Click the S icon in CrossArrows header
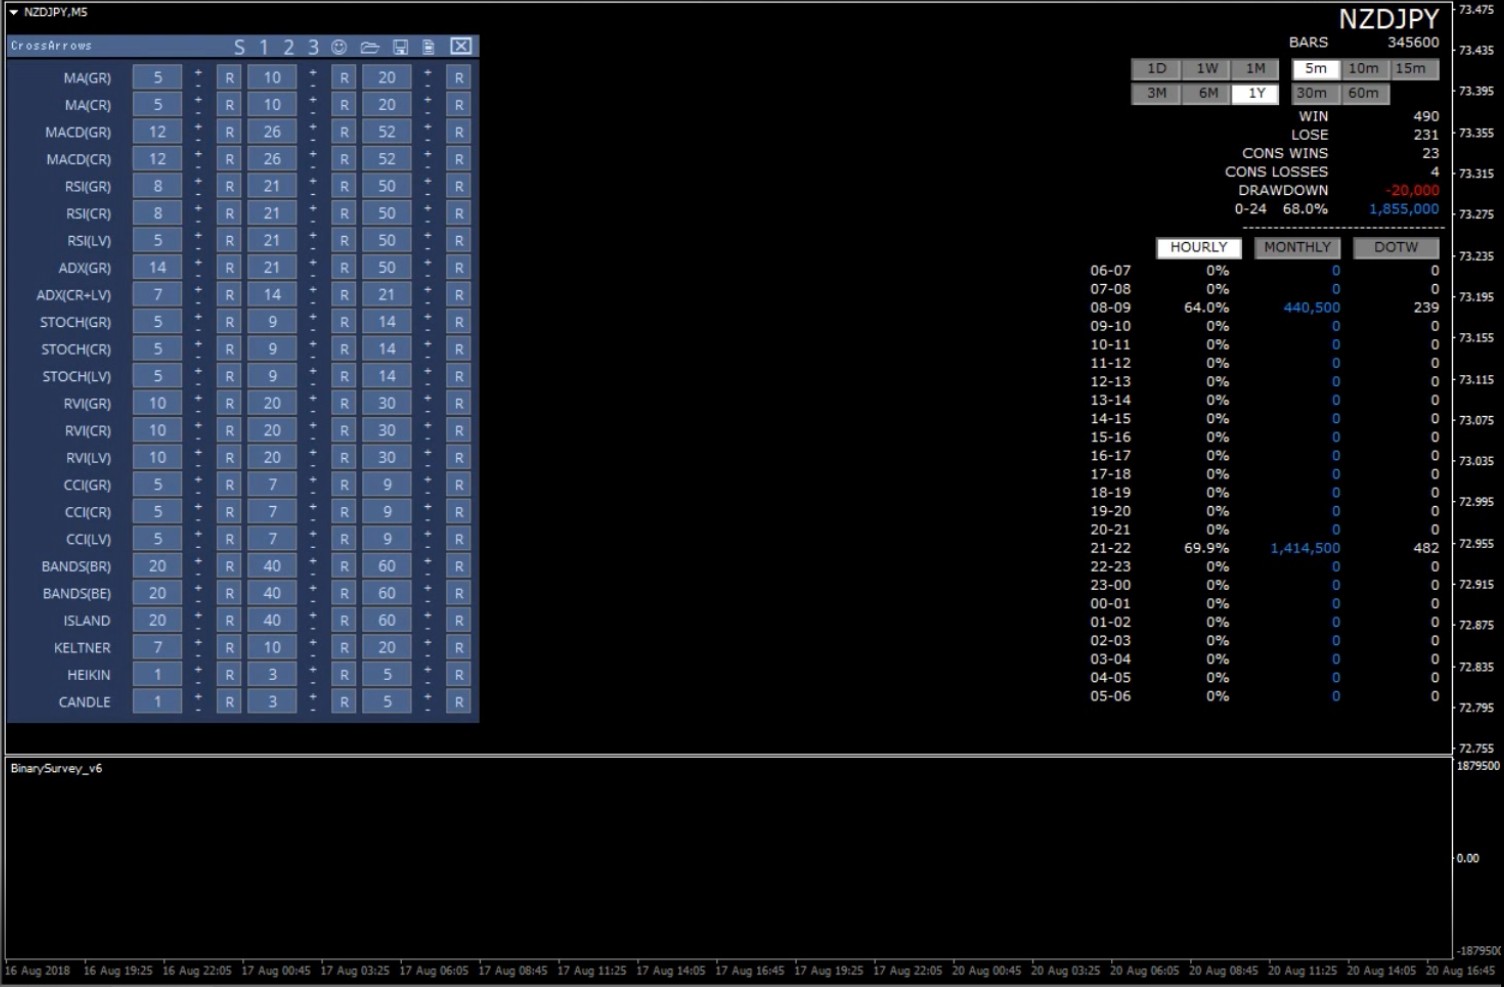The image size is (1504, 987). [239, 46]
